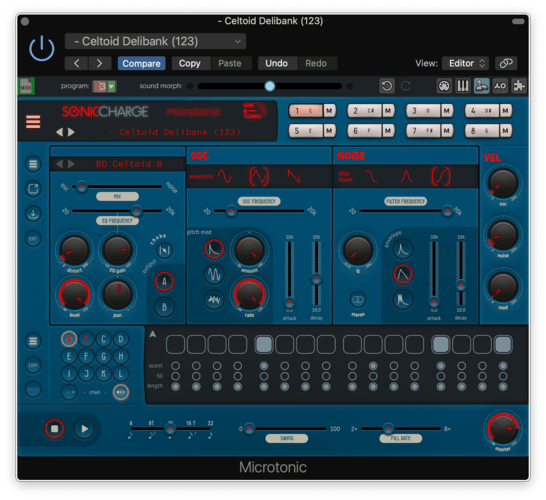The height and width of the screenshot is (500, 546).
Task: Open the Celtoid Delibank preset dropdown
Action: 155,41
